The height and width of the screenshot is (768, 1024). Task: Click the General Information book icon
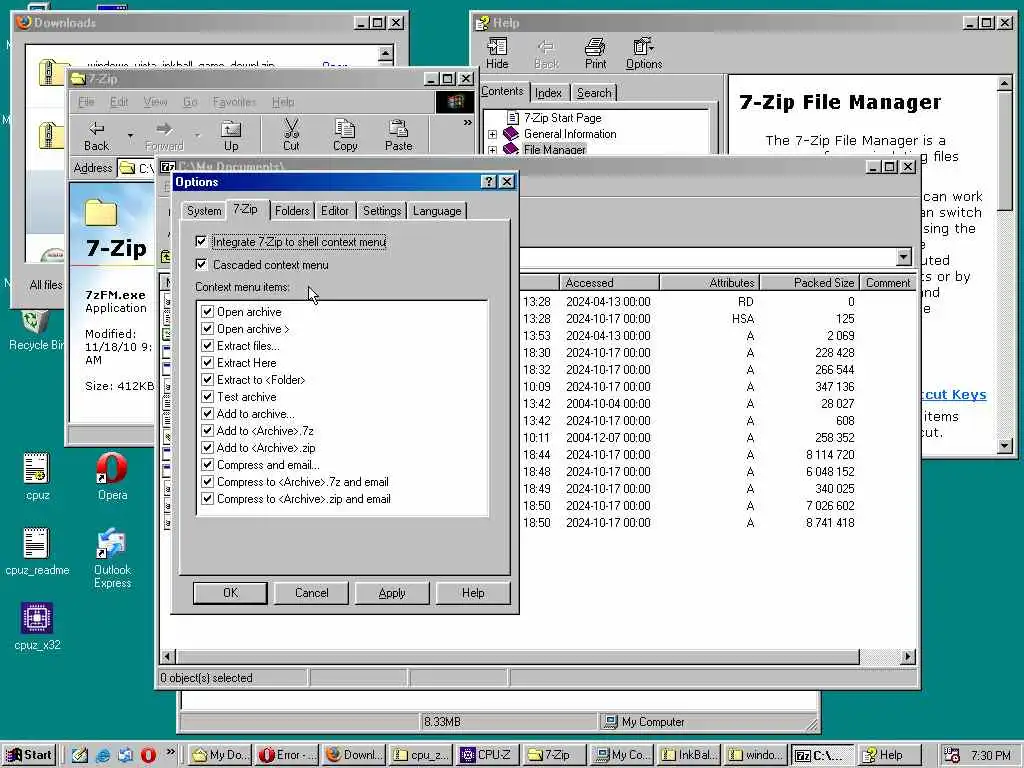point(511,134)
